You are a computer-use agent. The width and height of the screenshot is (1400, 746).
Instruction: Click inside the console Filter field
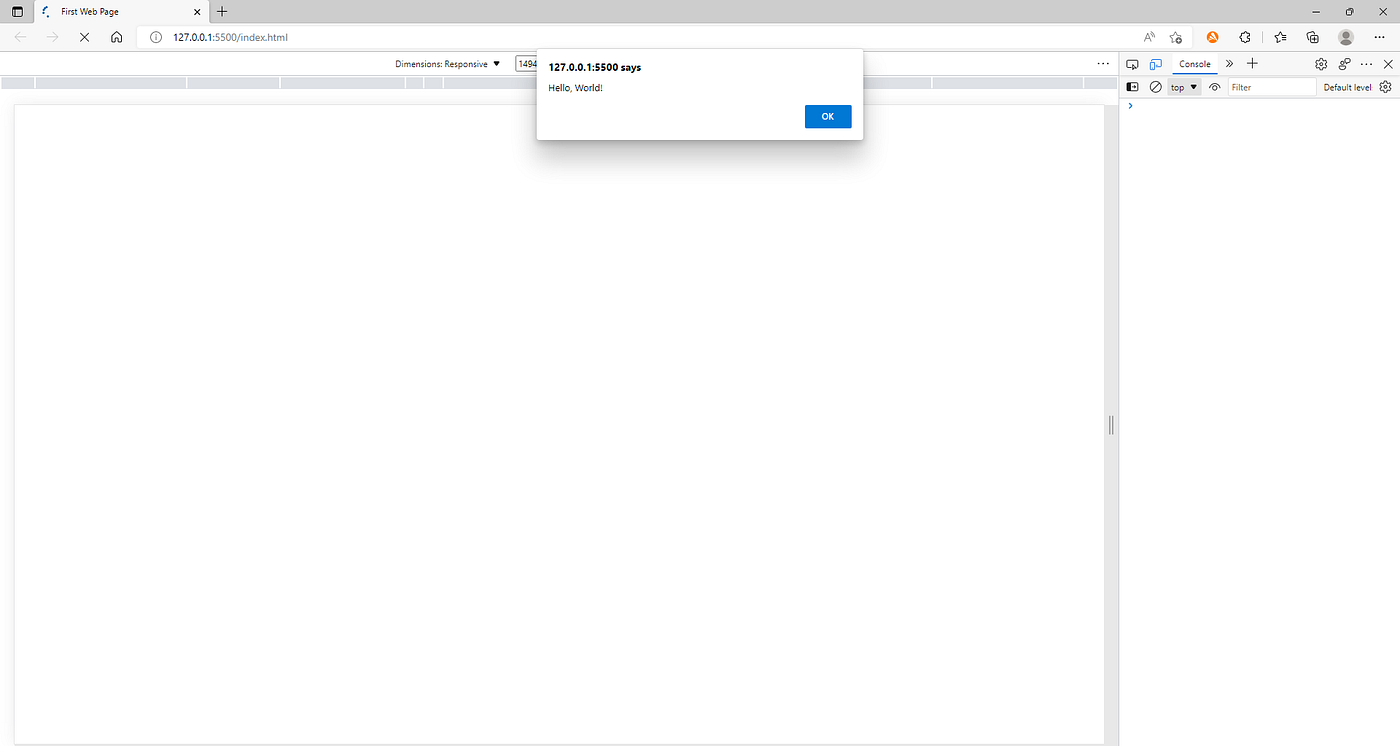click(1272, 87)
